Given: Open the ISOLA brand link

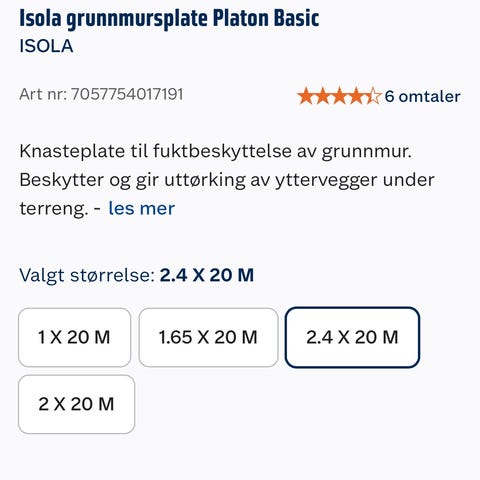Looking at the screenshot, I should click(46, 46).
